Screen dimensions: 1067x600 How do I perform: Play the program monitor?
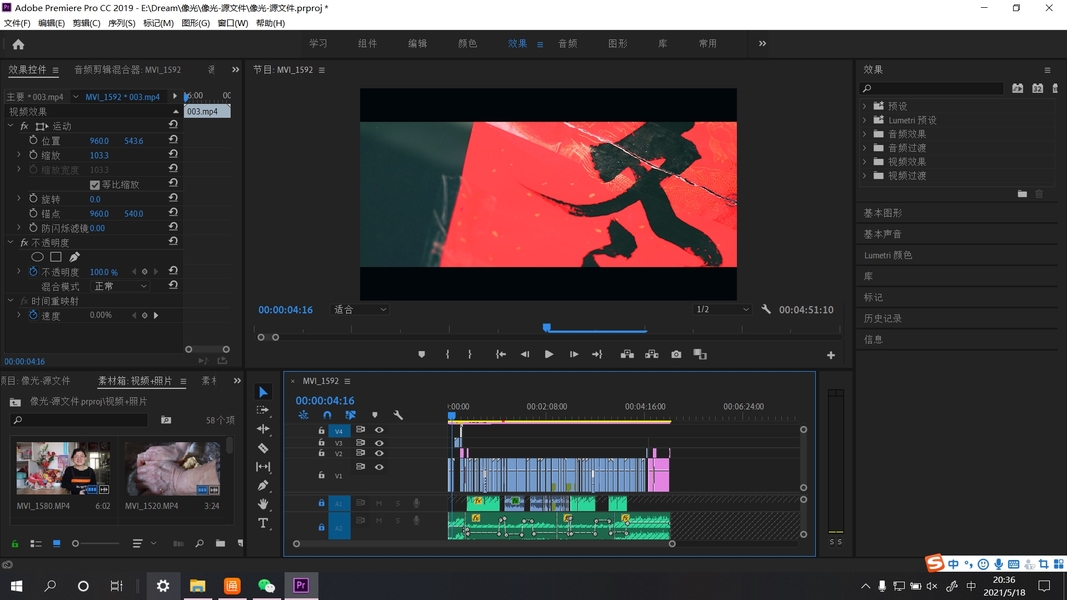548,354
